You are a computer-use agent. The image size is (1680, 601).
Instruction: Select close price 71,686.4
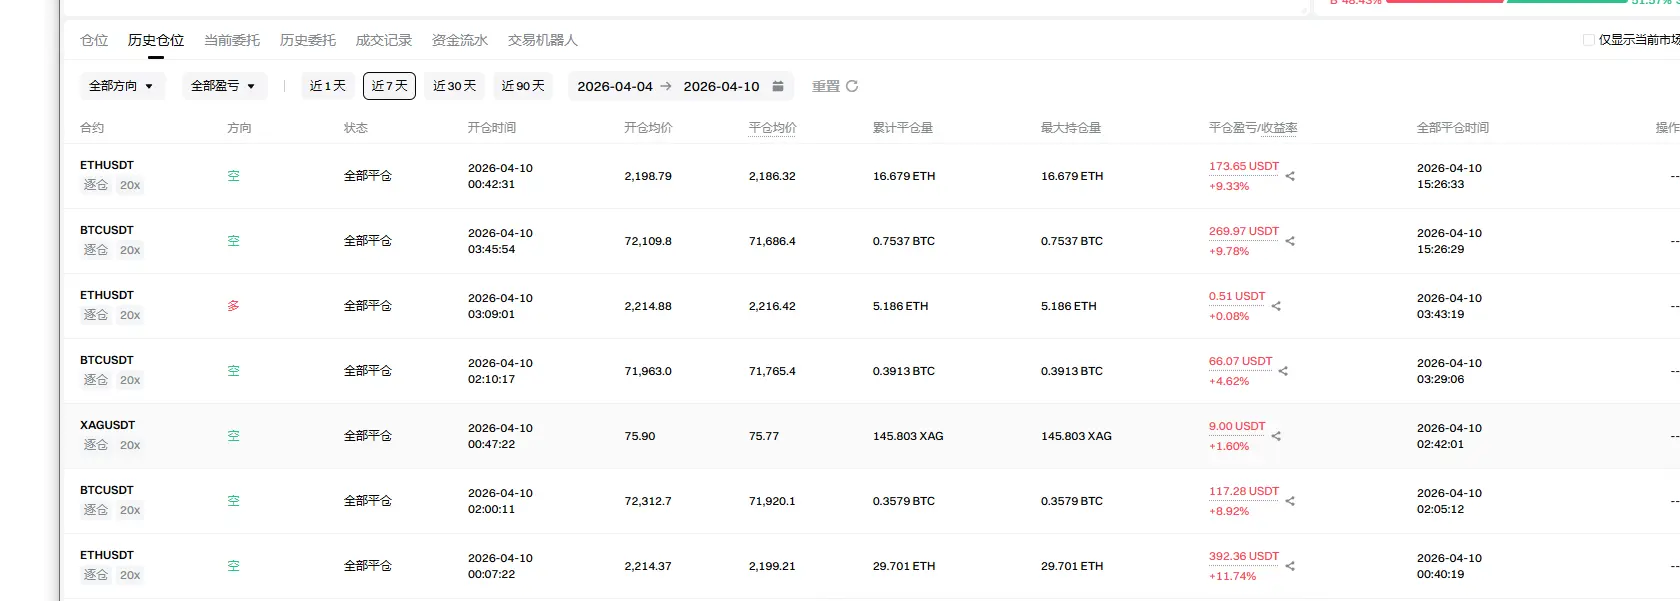coord(772,241)
